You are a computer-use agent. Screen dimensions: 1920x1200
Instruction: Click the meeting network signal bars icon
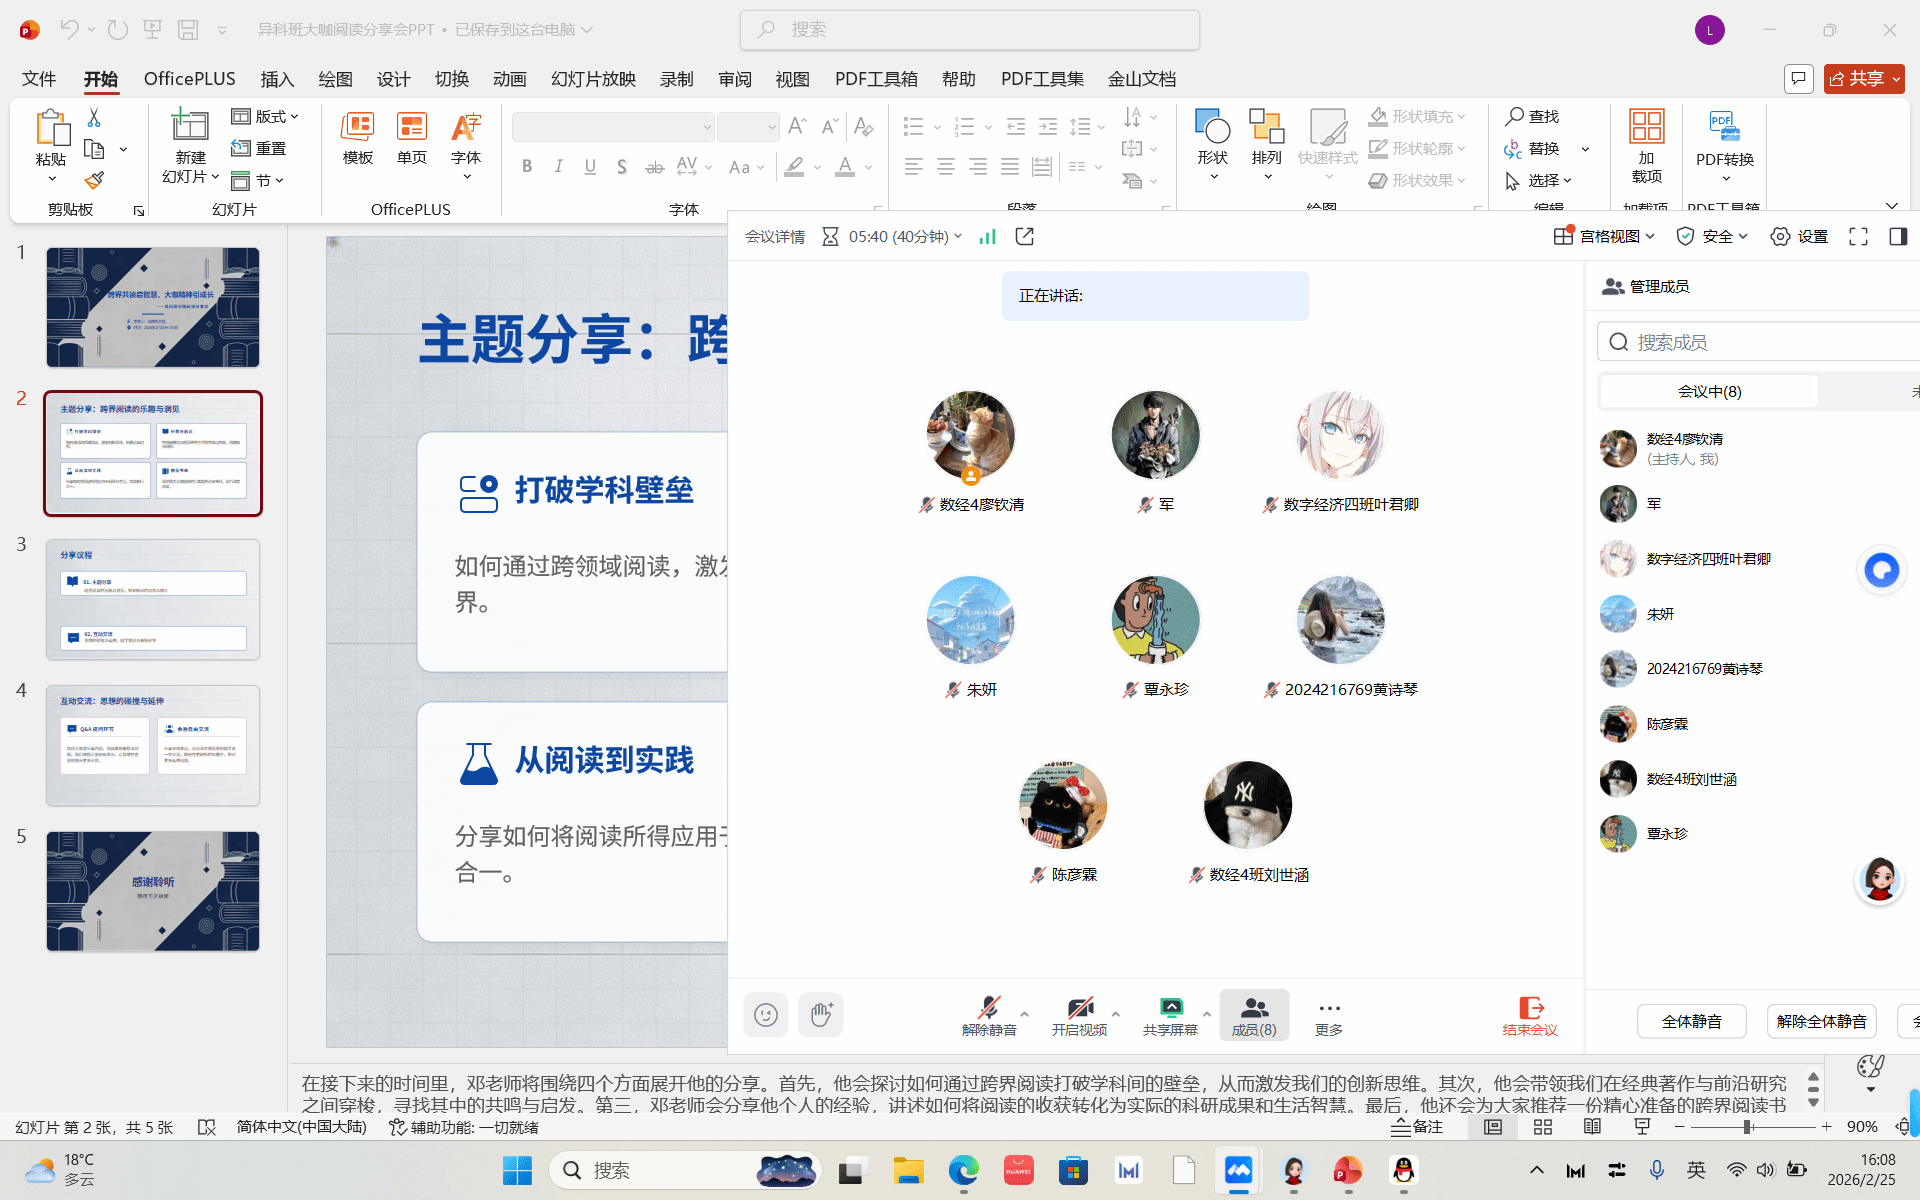[987, 236]
